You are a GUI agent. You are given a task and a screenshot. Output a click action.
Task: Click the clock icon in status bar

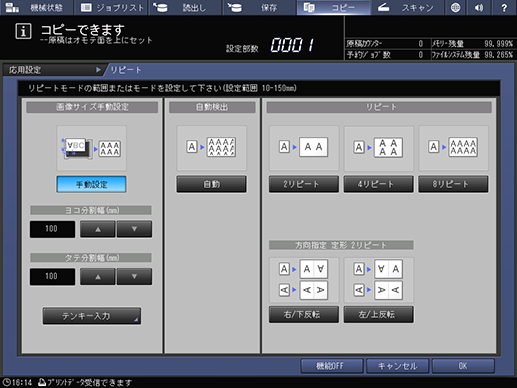[x=6, y=382]
